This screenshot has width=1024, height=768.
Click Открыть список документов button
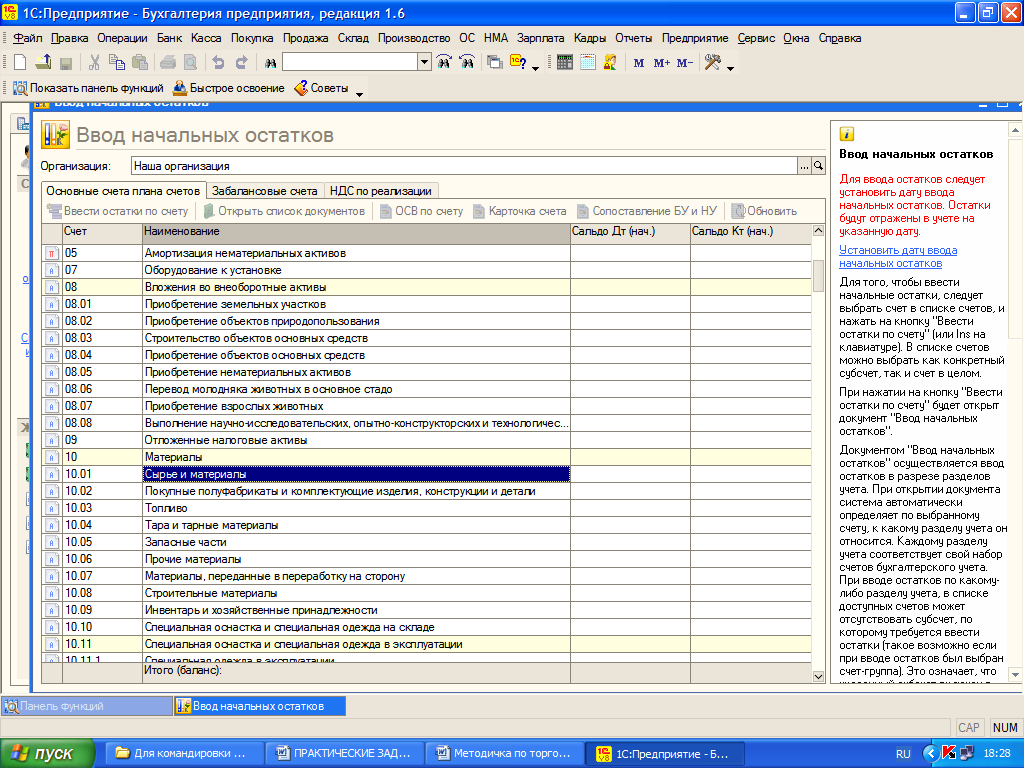tap(284, 211)
